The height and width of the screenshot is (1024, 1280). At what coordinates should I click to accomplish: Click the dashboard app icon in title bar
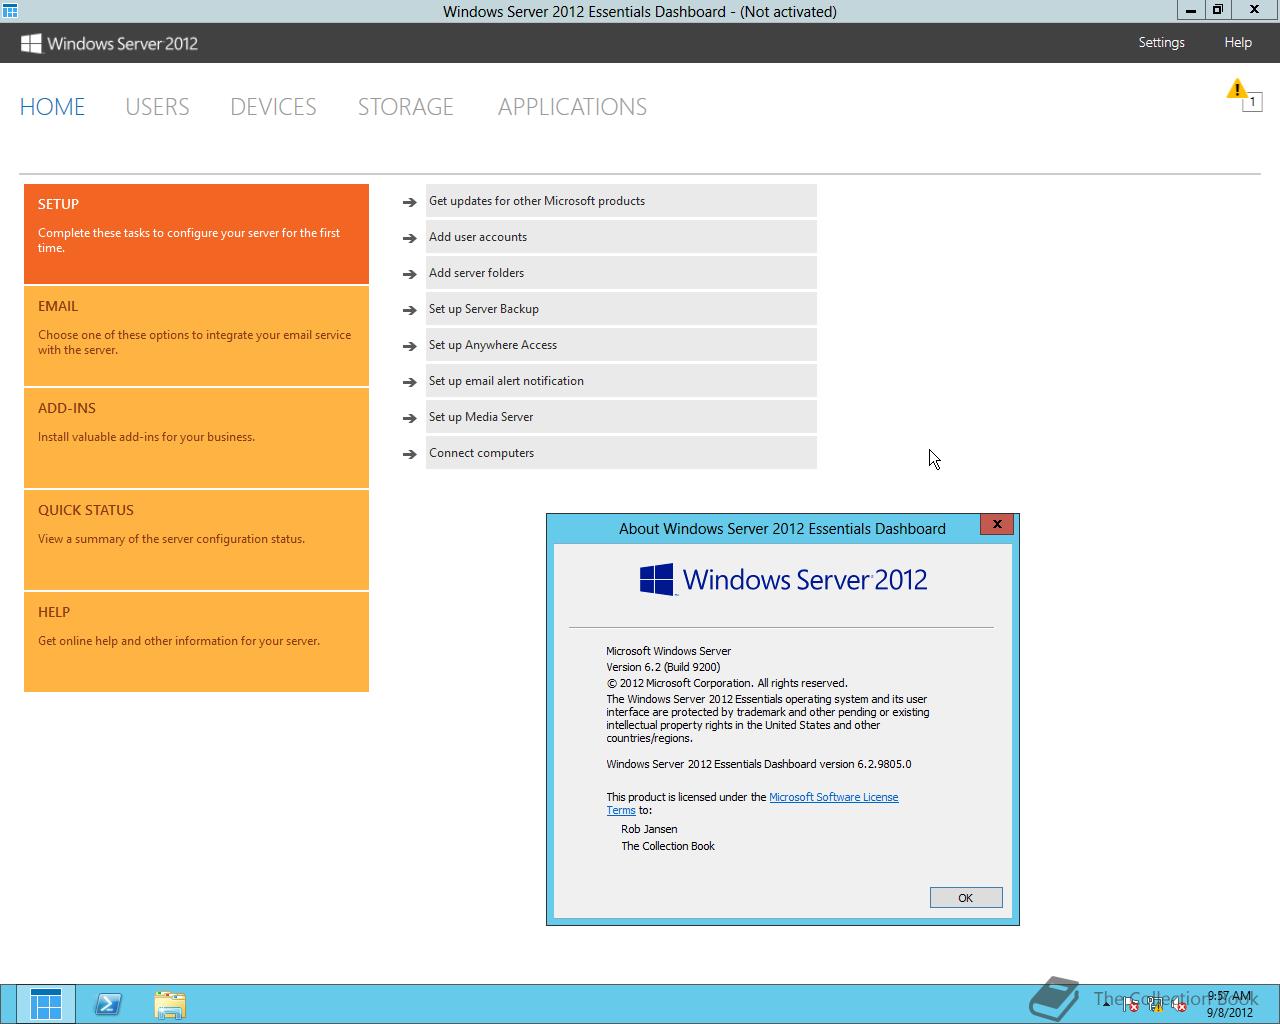(x=9, y=11)
